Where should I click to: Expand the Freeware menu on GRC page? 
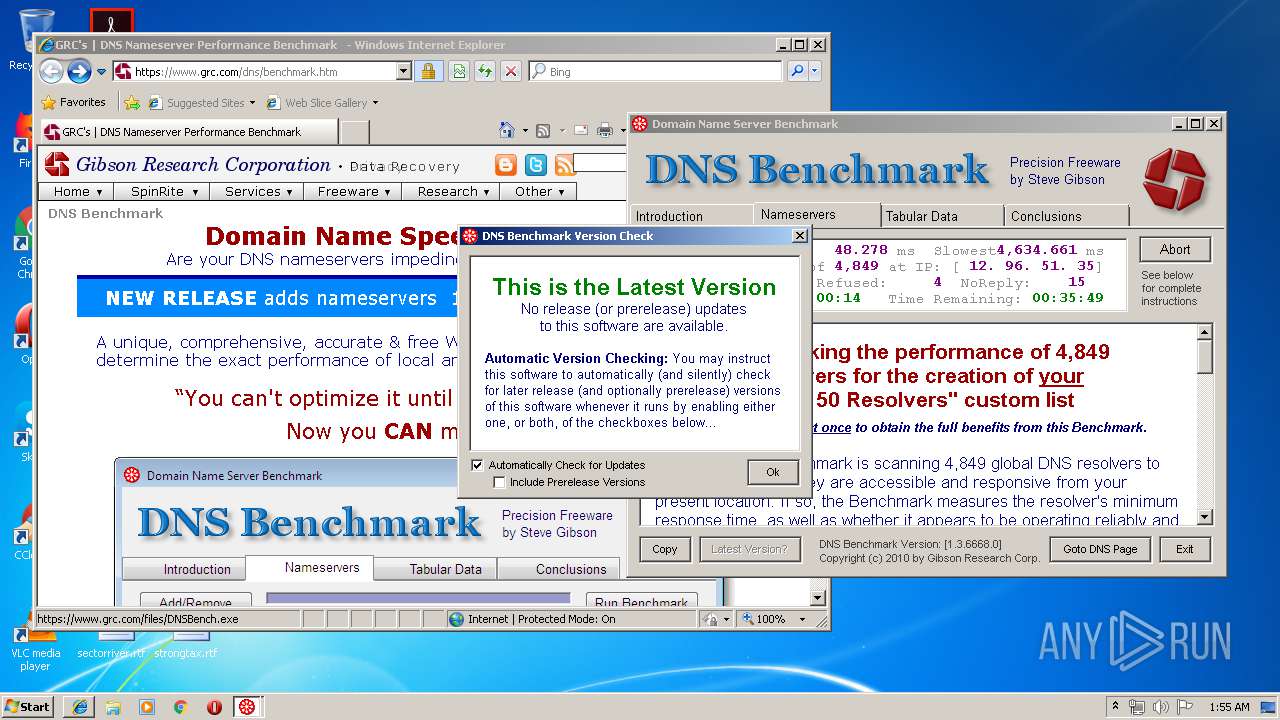point(353,191)
